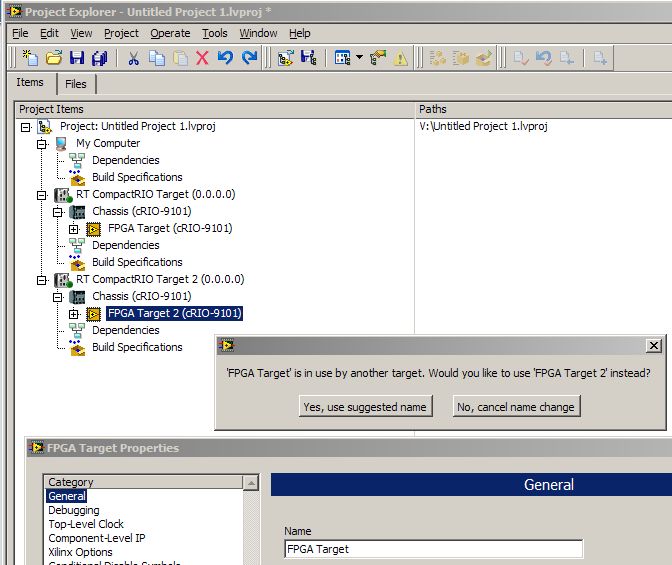Click the Project lvproj file icon
Screen dimensions: 672x565
point(45,127)
